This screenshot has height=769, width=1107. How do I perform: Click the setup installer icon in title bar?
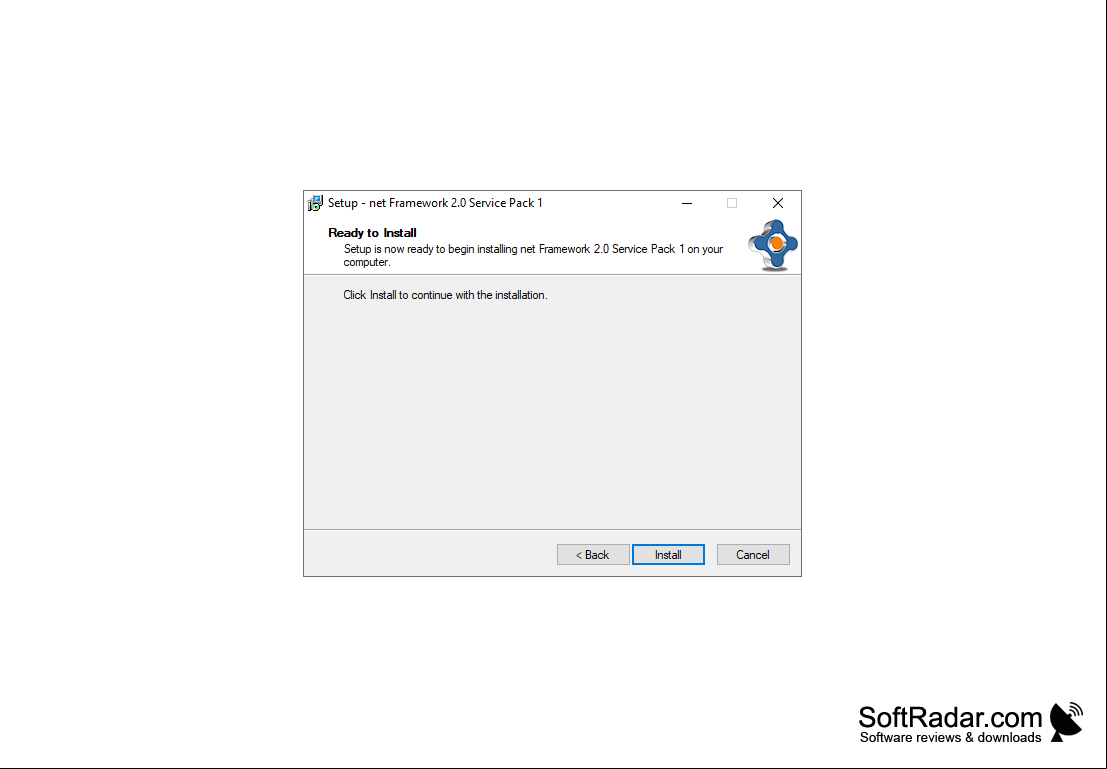point(315,203)
